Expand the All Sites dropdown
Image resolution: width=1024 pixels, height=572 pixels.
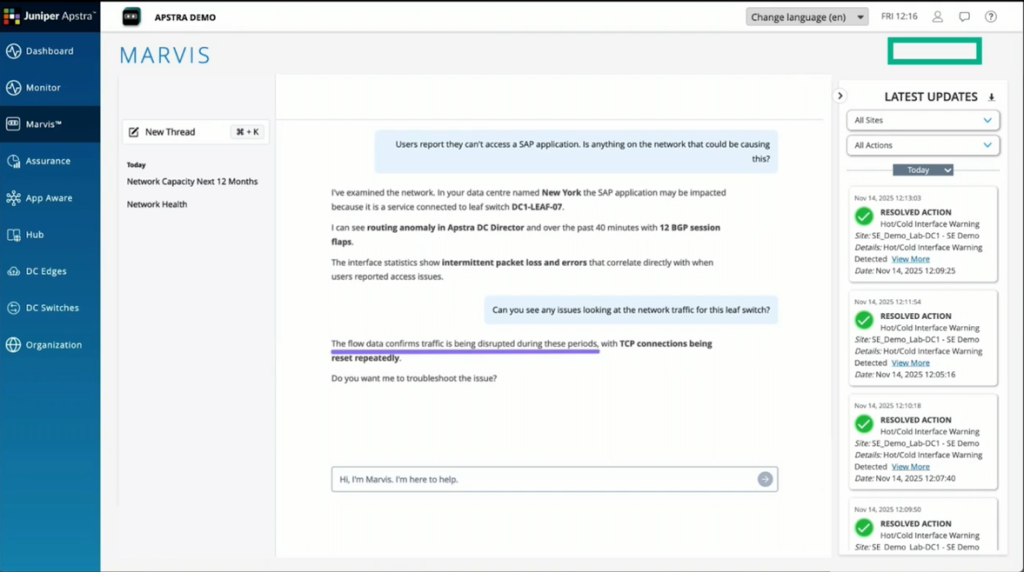coord(922,120)
